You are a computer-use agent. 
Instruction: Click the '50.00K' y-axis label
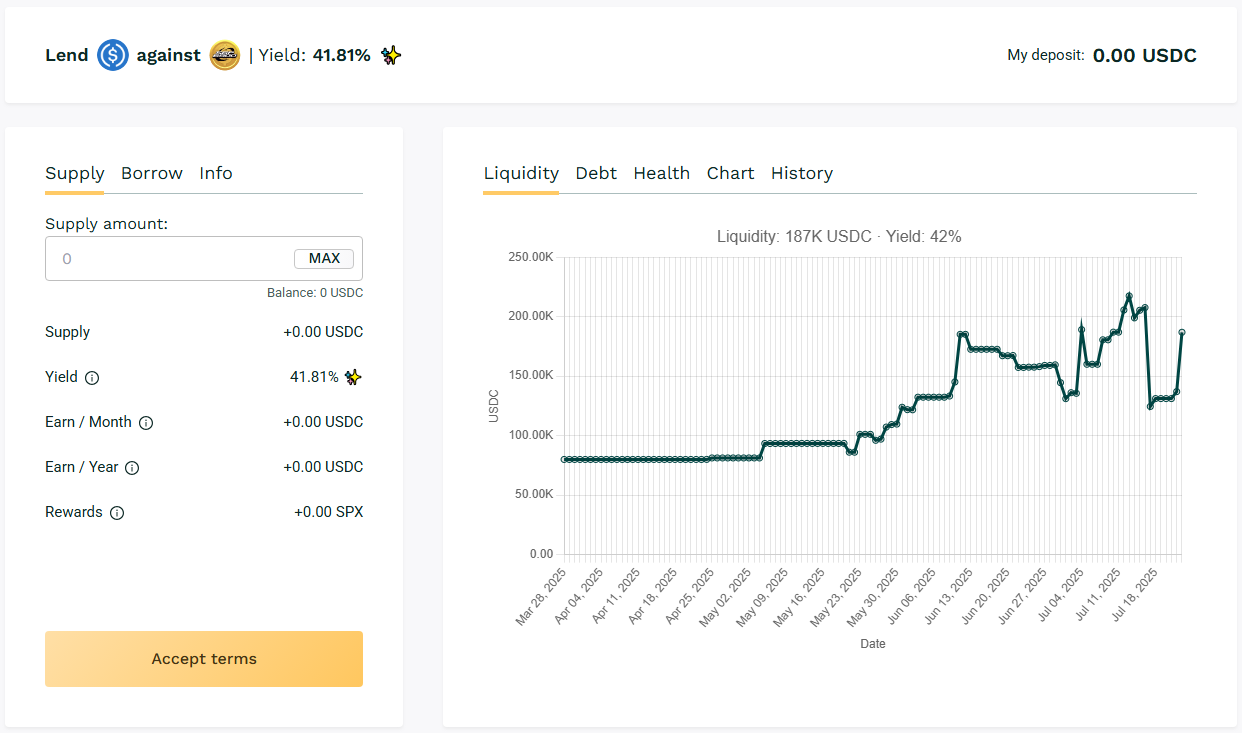tap(534, 494)
